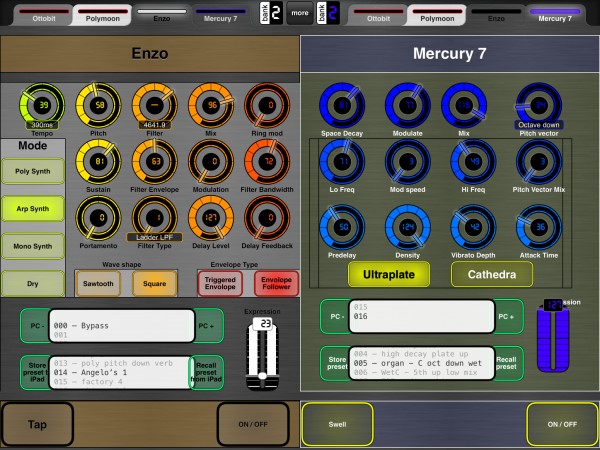The height and width of the screenshot is (450, 600).
Task: Click the Mercury 7 Swell footswitch
Action: 338,424
